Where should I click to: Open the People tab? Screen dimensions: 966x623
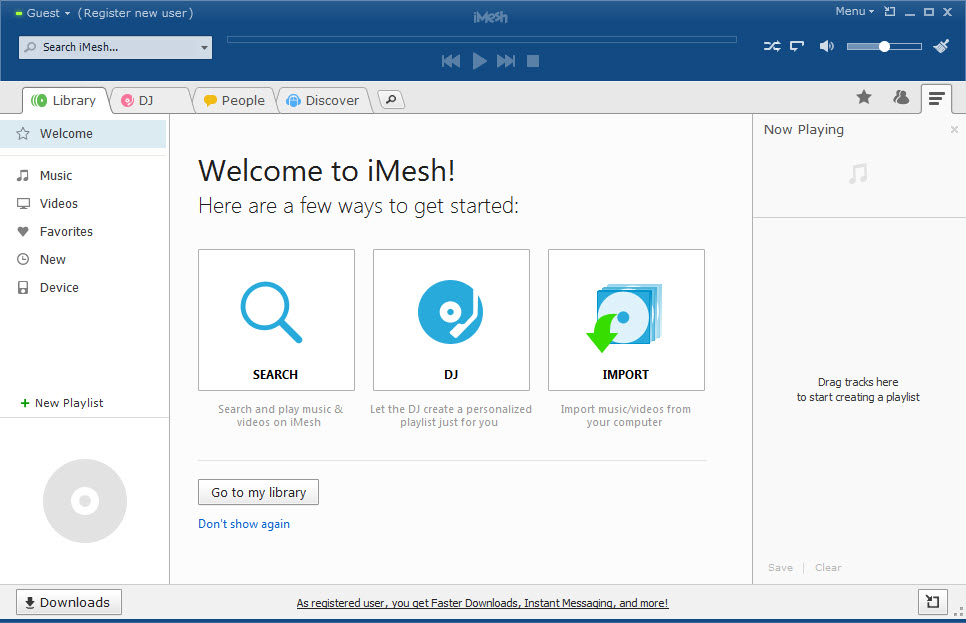click(x=235, y=100)
